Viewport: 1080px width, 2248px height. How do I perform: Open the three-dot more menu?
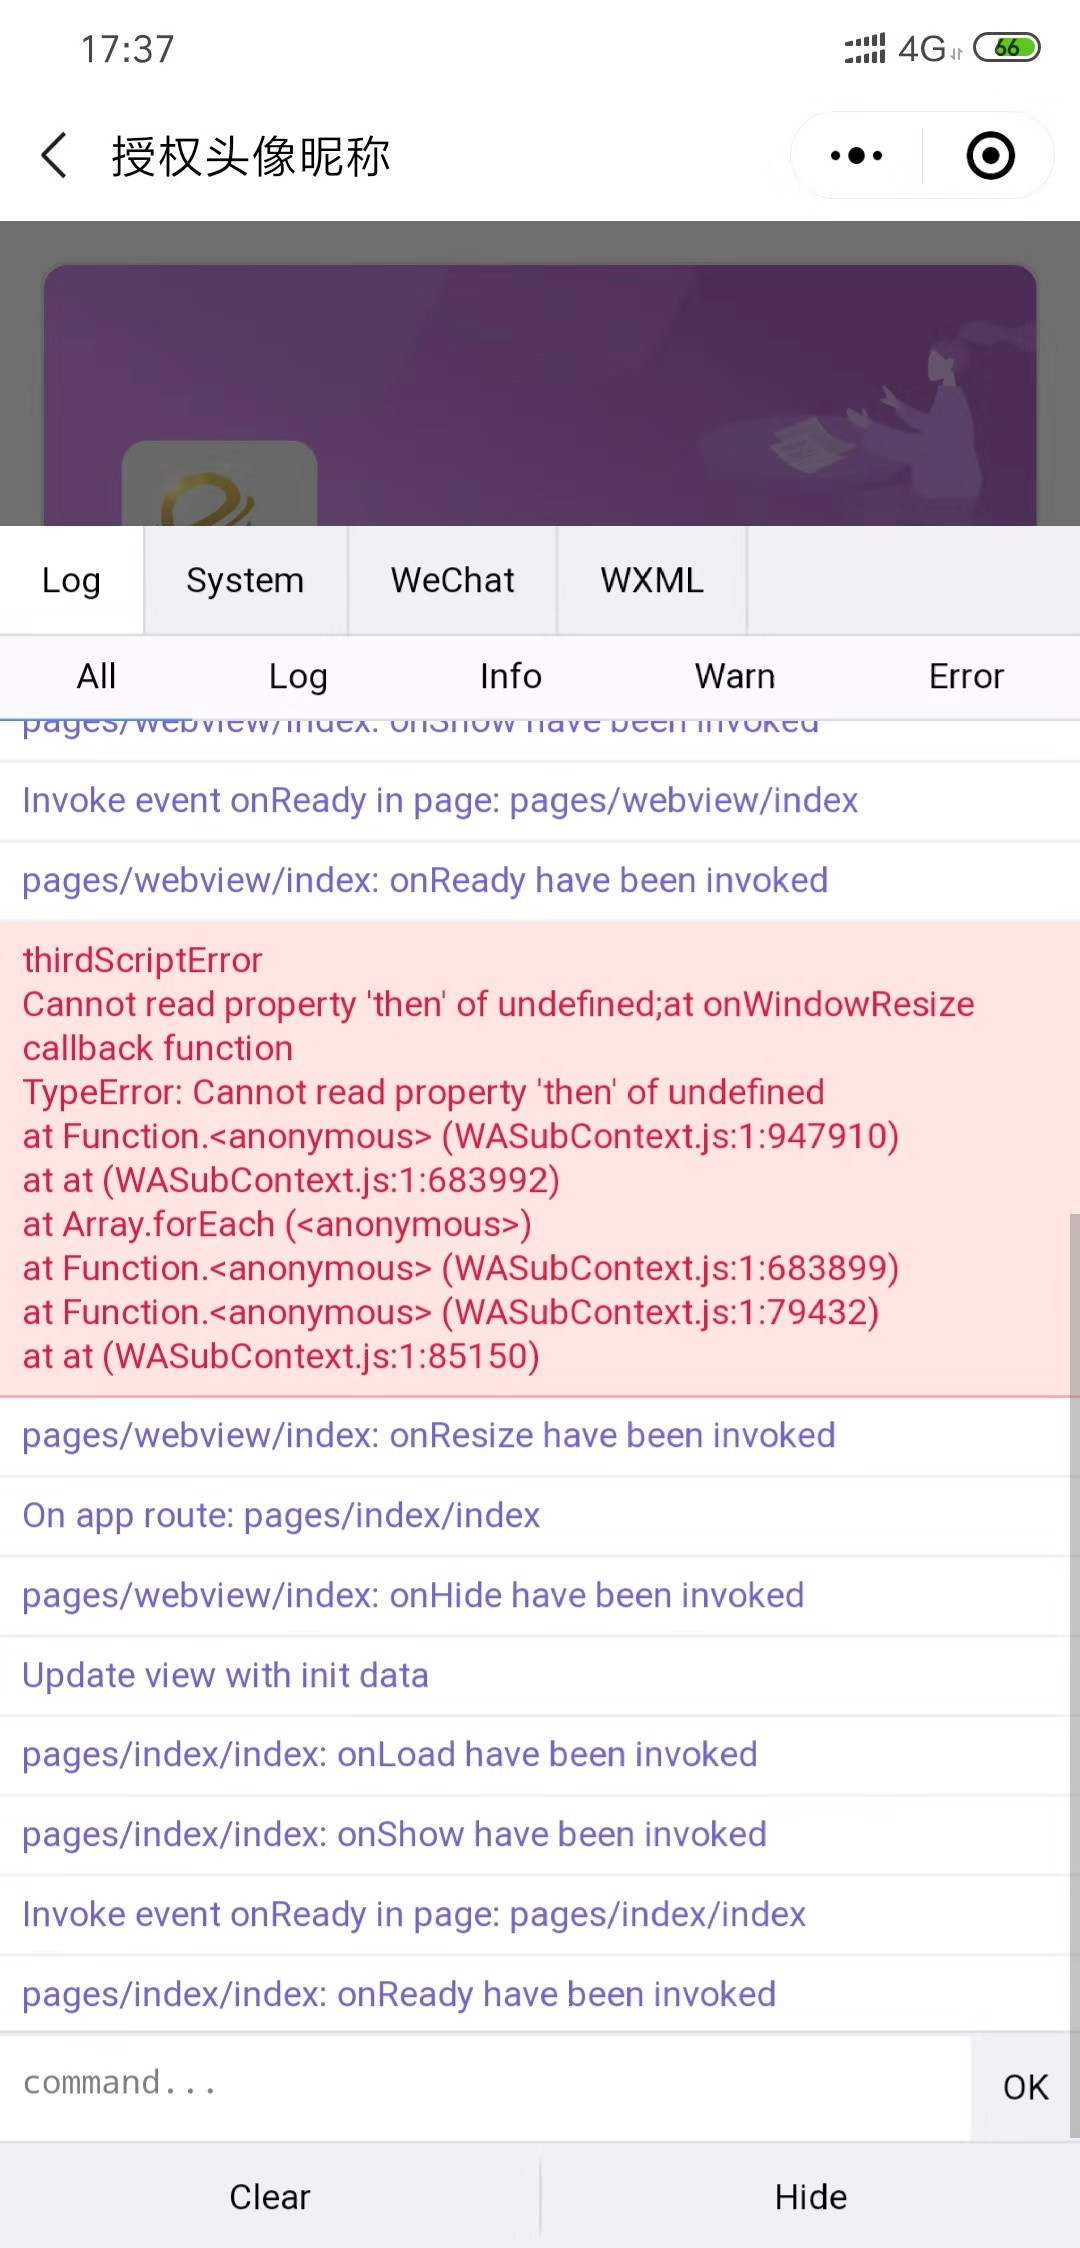[856, 156]
